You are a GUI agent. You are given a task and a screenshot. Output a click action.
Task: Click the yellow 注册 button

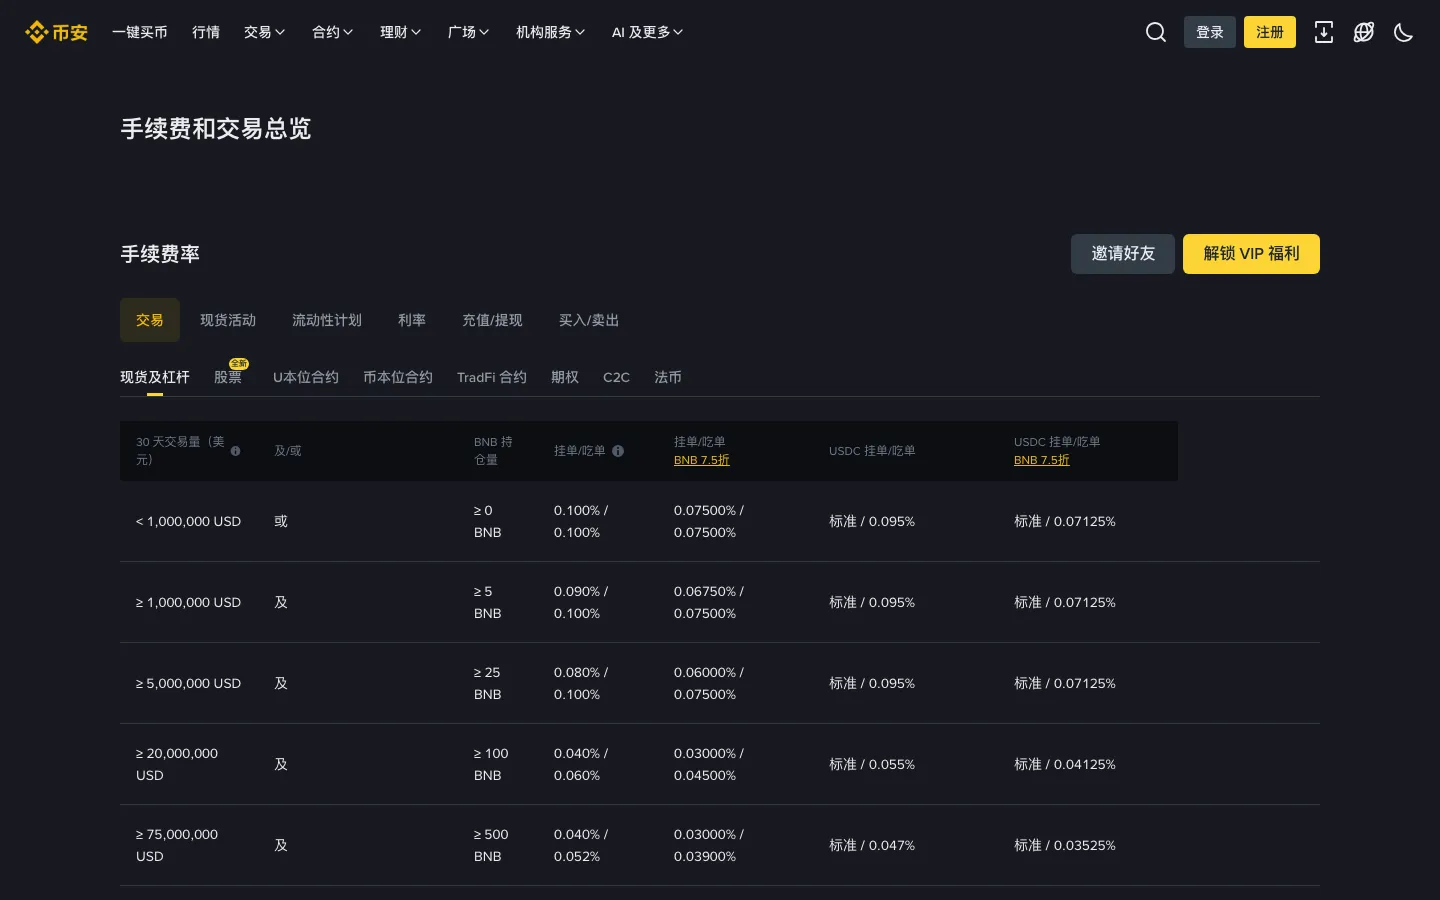(1270, 32)
